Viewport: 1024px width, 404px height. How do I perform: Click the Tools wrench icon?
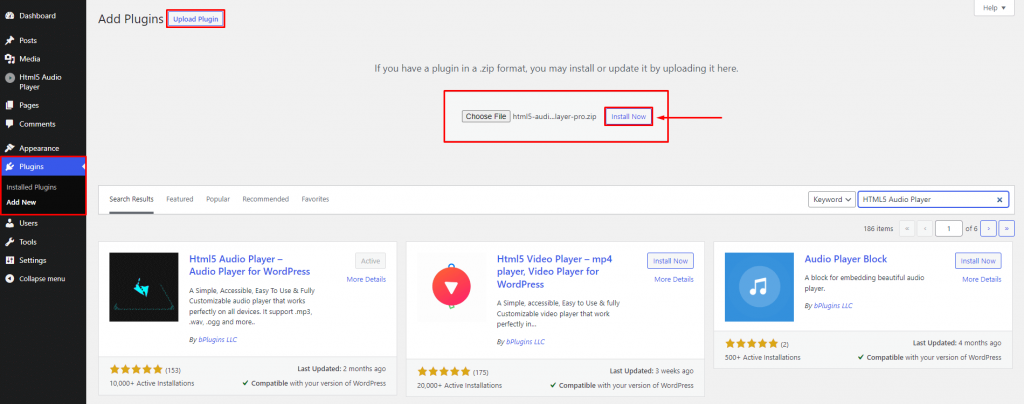[x=10, y=242]
